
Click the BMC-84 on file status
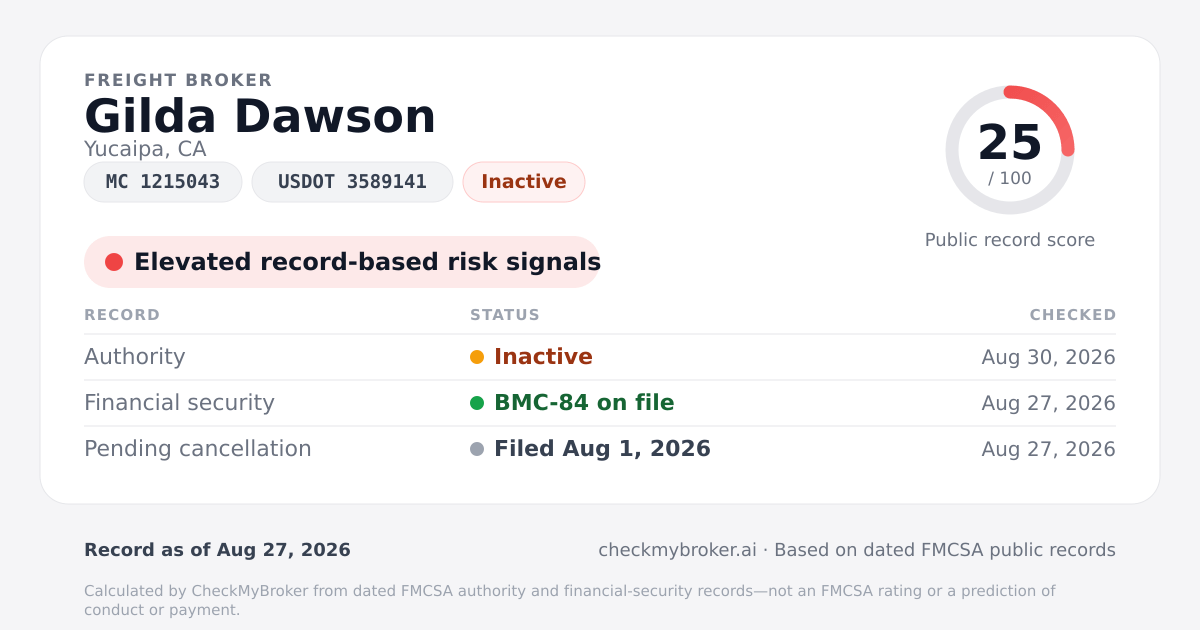tap(584, 403)
